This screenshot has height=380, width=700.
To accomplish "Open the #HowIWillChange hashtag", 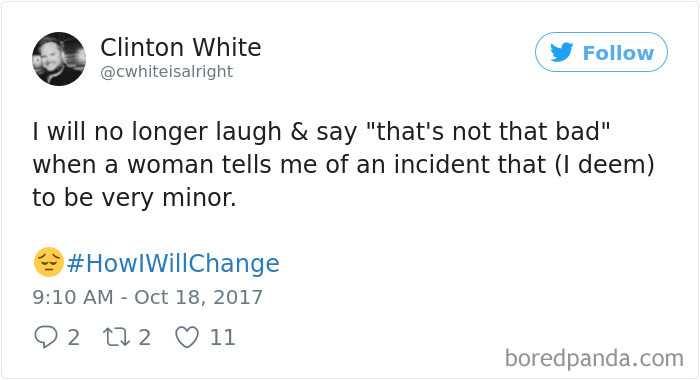I will pyautogui.click(x=173, y=263).
